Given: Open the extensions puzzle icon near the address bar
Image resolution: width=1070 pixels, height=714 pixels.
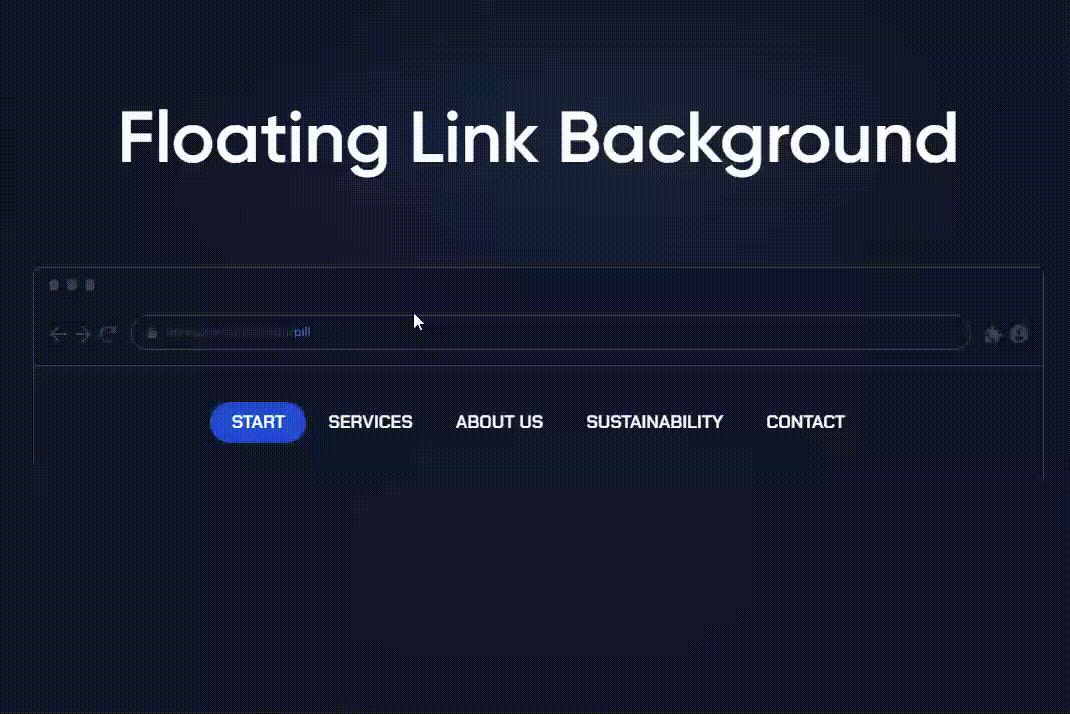Looking at the screenshot, I should click(x=993, y=335).
